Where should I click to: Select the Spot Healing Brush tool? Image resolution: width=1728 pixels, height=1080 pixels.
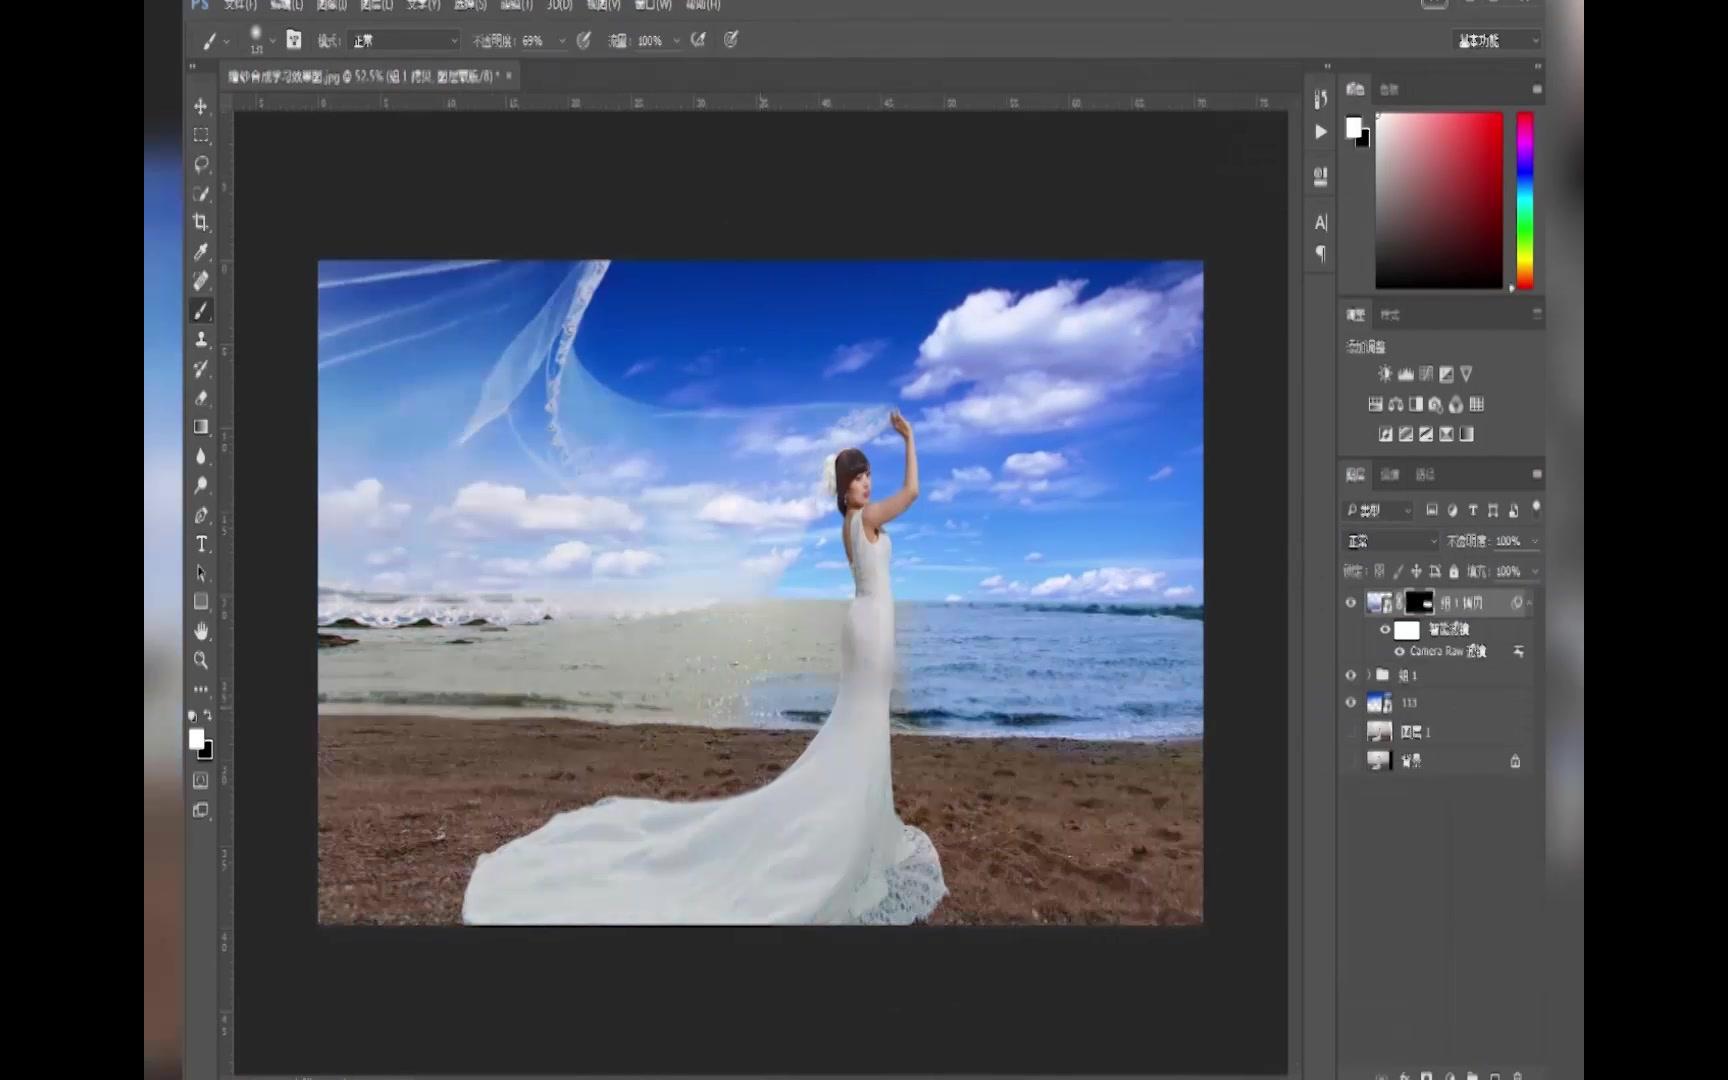(201, 281)
